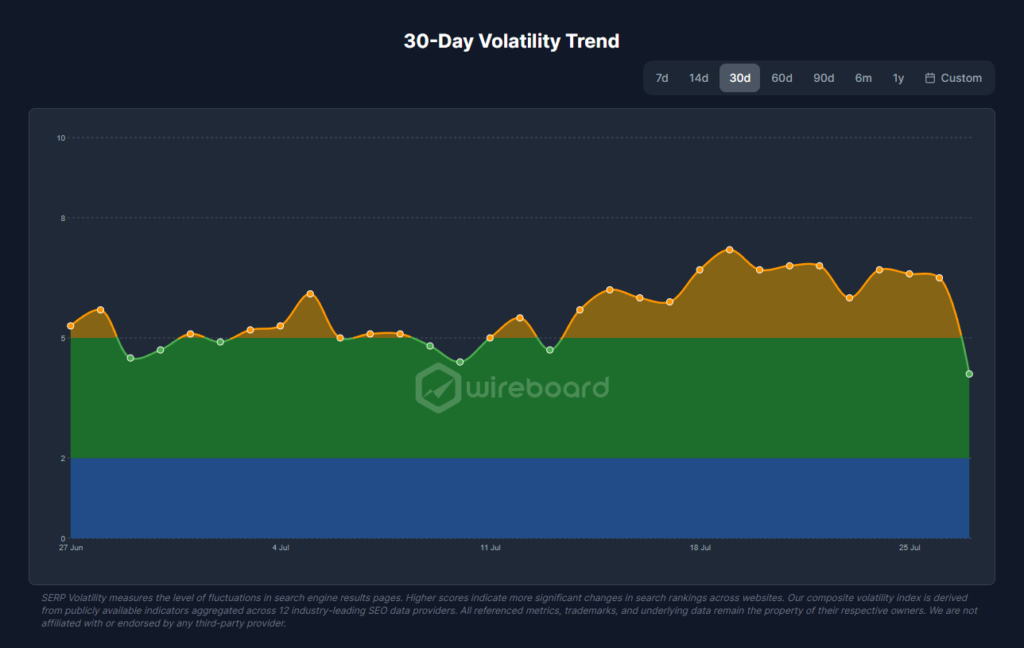1024x648 pixels.
Task: Click the wireboard watermark text
Action: (537, 387)
